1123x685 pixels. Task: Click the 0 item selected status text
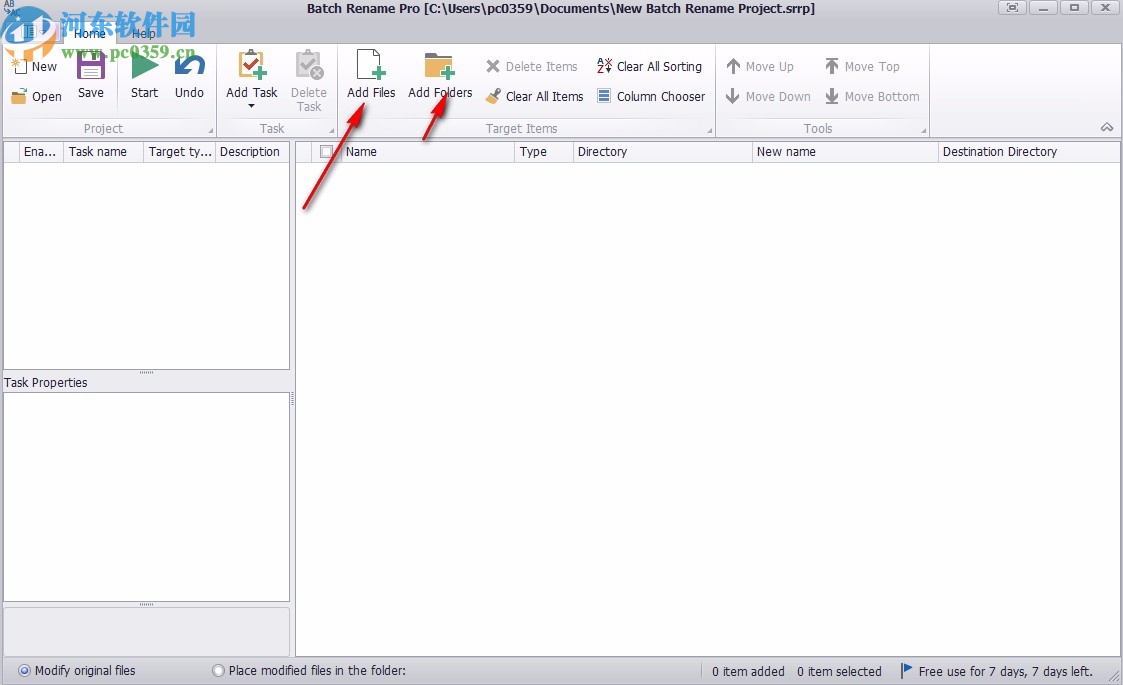click(x=839, y=671)
